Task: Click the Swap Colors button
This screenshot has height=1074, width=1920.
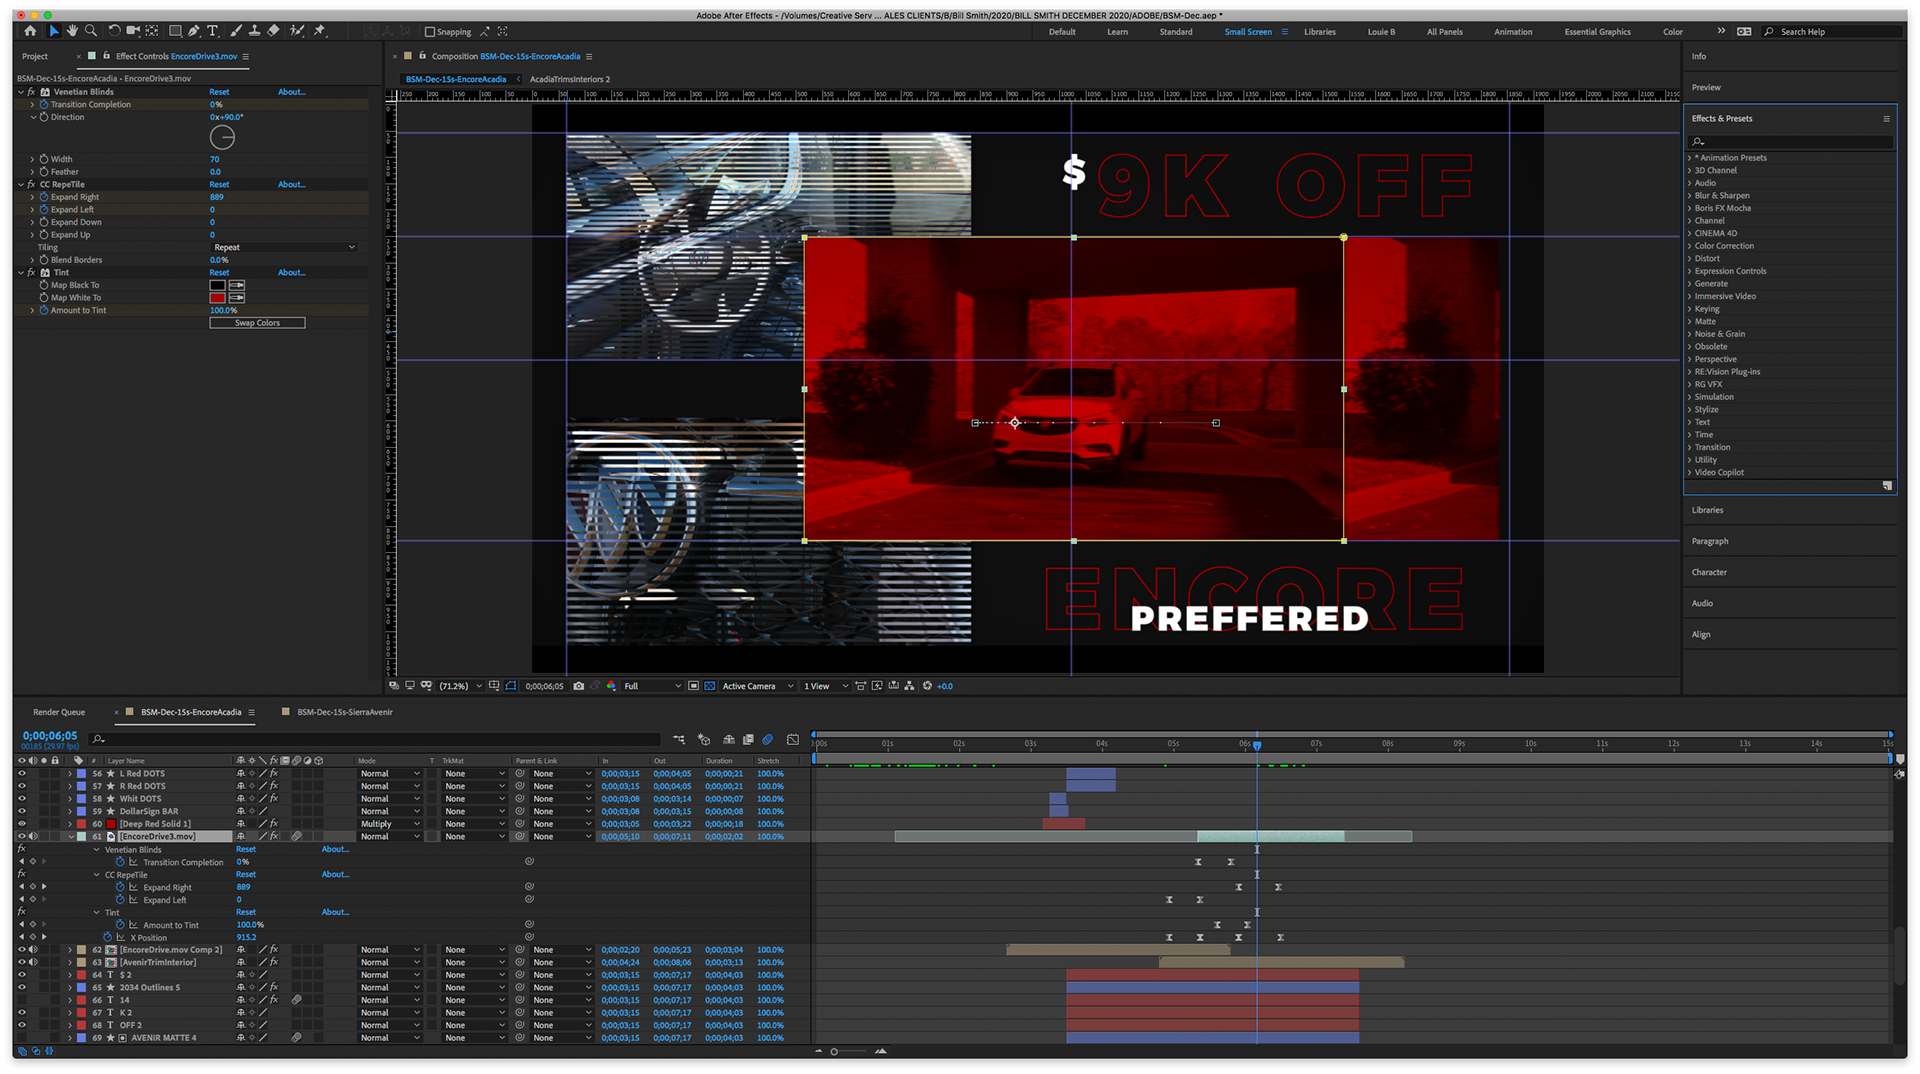Action: pyautogui.click(x=257, y=323)
